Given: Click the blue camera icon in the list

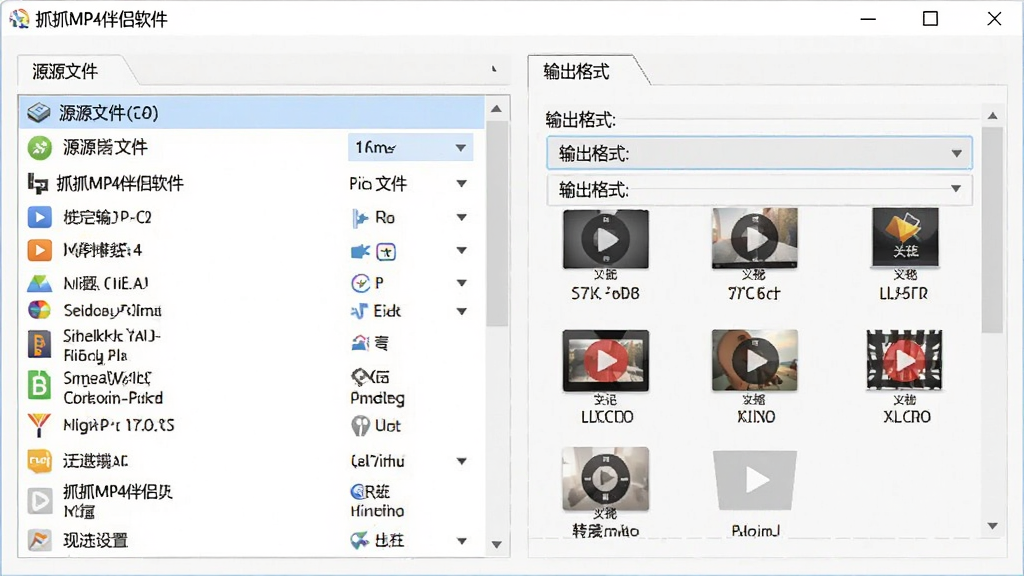Looking at the screenshot, I should 360,251.
